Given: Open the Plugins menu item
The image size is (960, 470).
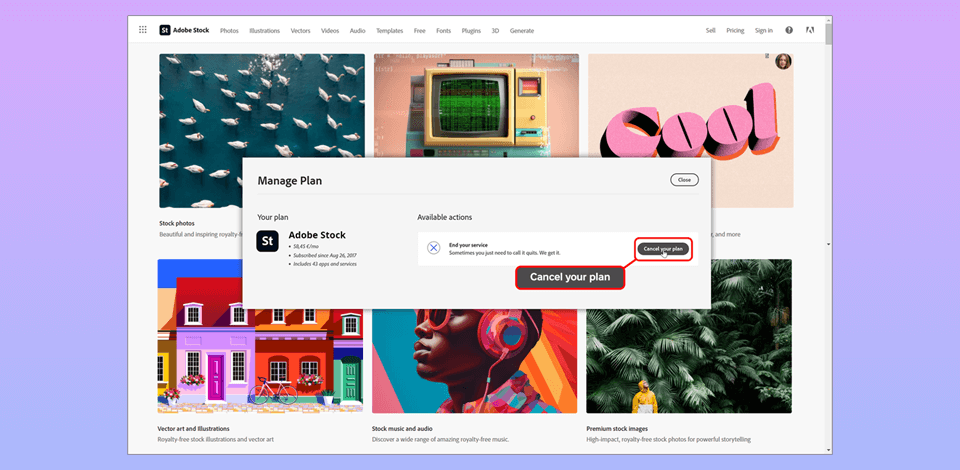Looking at the screenshot, I should coord(471,31).
